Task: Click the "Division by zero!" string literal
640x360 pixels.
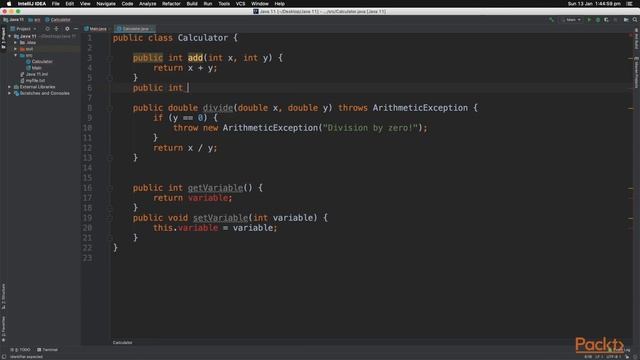Action: [370, 128]
